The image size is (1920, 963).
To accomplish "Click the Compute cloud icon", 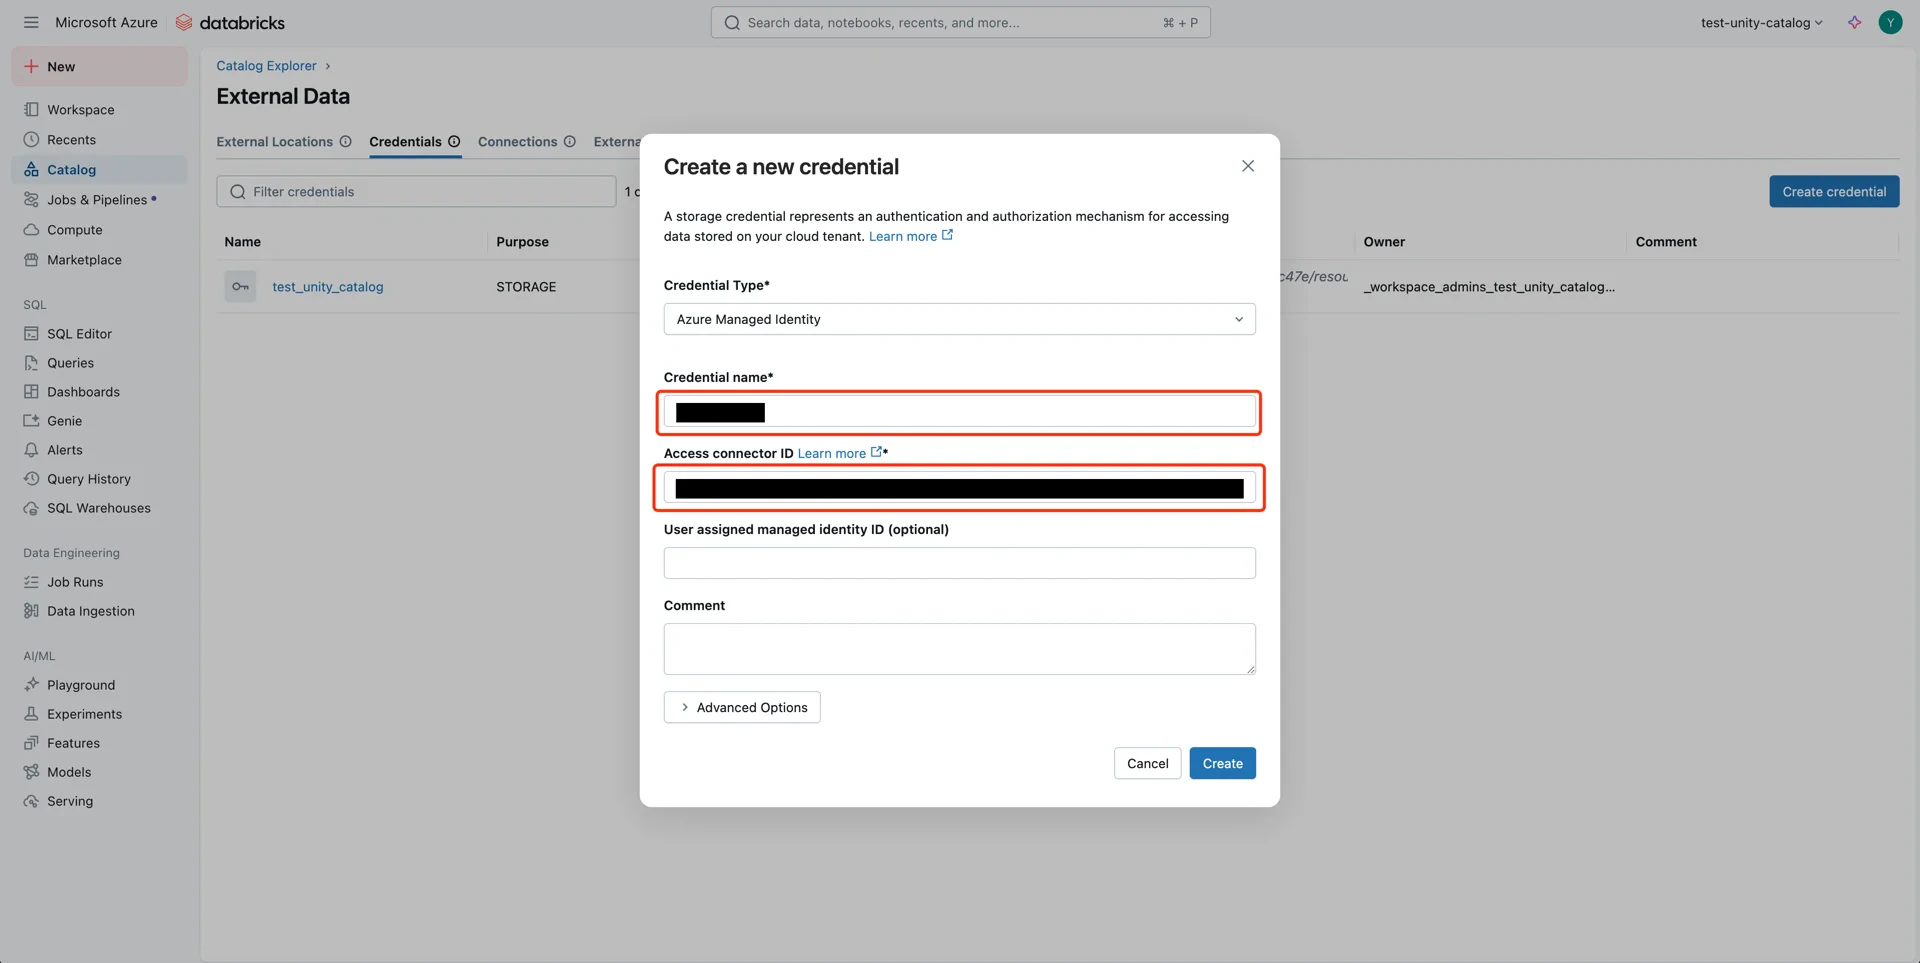I will point(31,230).
